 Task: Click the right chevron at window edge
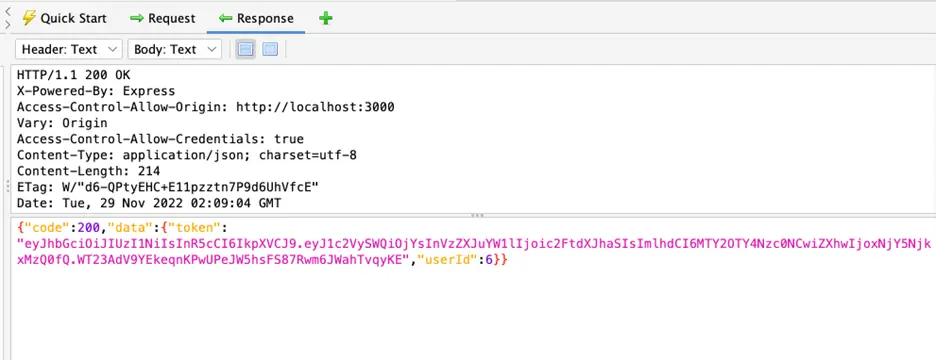point(7,24)
